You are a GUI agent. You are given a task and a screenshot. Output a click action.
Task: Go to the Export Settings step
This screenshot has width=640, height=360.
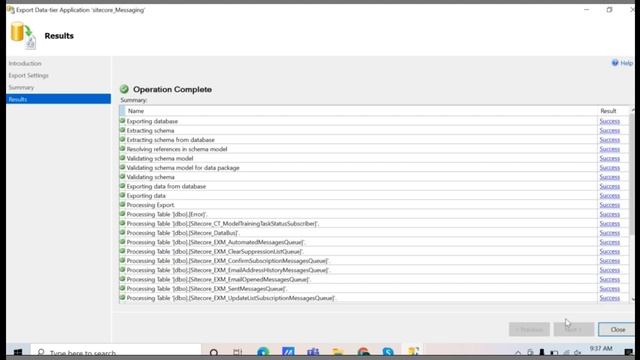tap(29, 76)
